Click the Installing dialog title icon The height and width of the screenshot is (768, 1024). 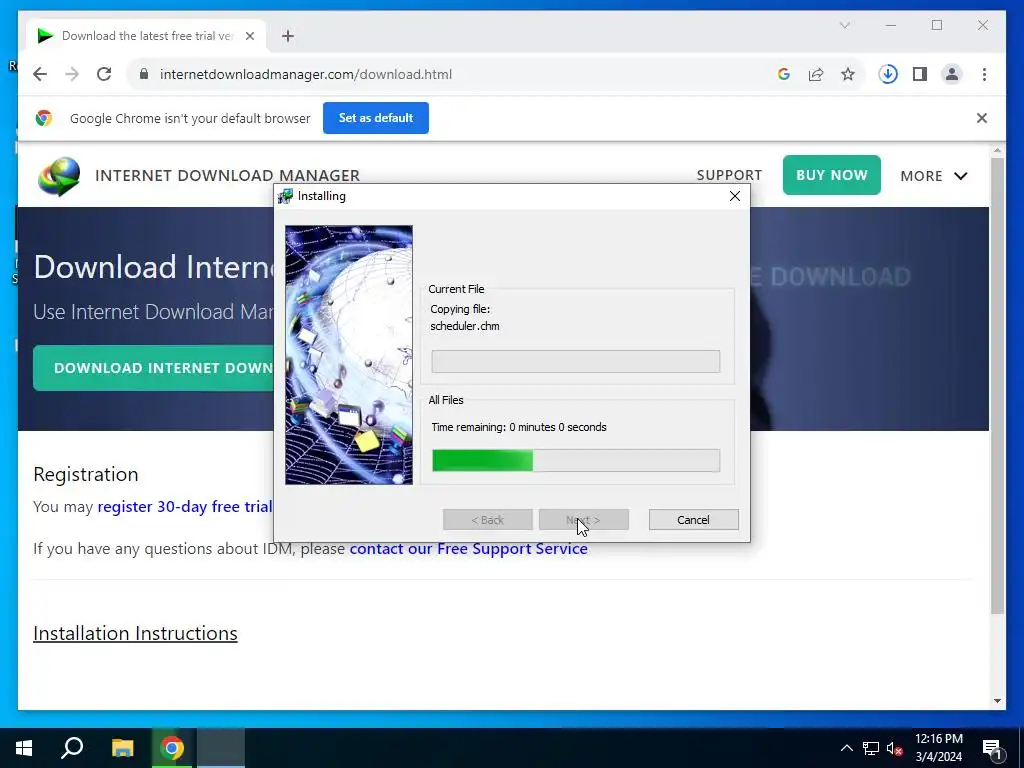285,196
